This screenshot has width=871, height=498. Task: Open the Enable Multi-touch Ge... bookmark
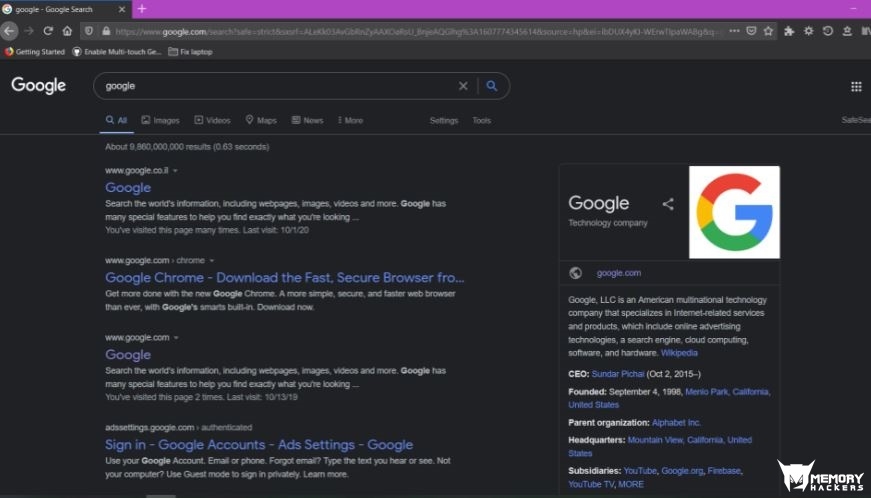tap(117, 52)
